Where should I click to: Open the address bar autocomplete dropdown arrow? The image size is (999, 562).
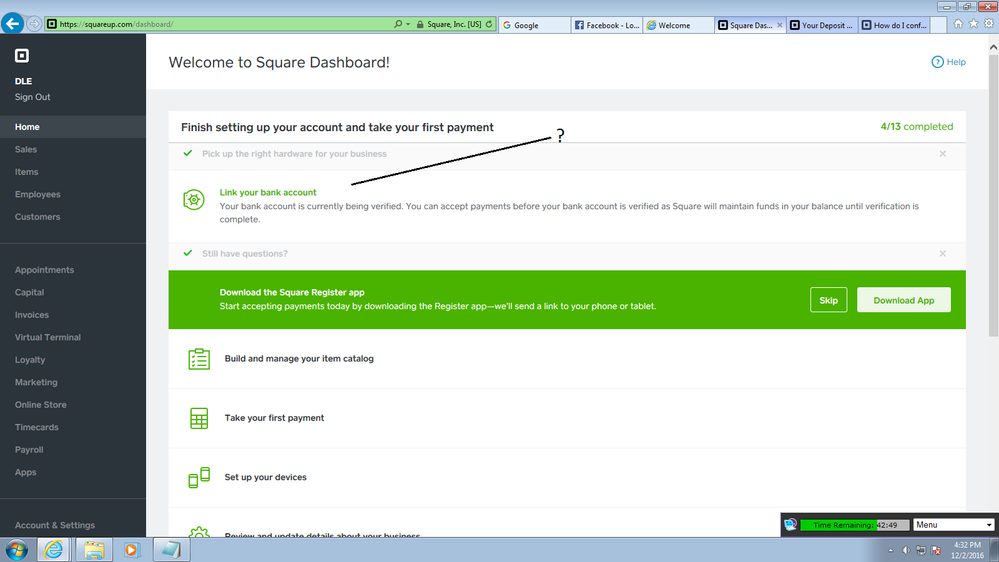(x=408, y=24)
